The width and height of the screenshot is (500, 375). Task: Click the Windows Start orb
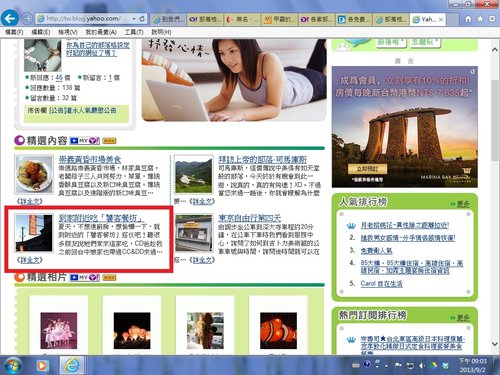13,365
